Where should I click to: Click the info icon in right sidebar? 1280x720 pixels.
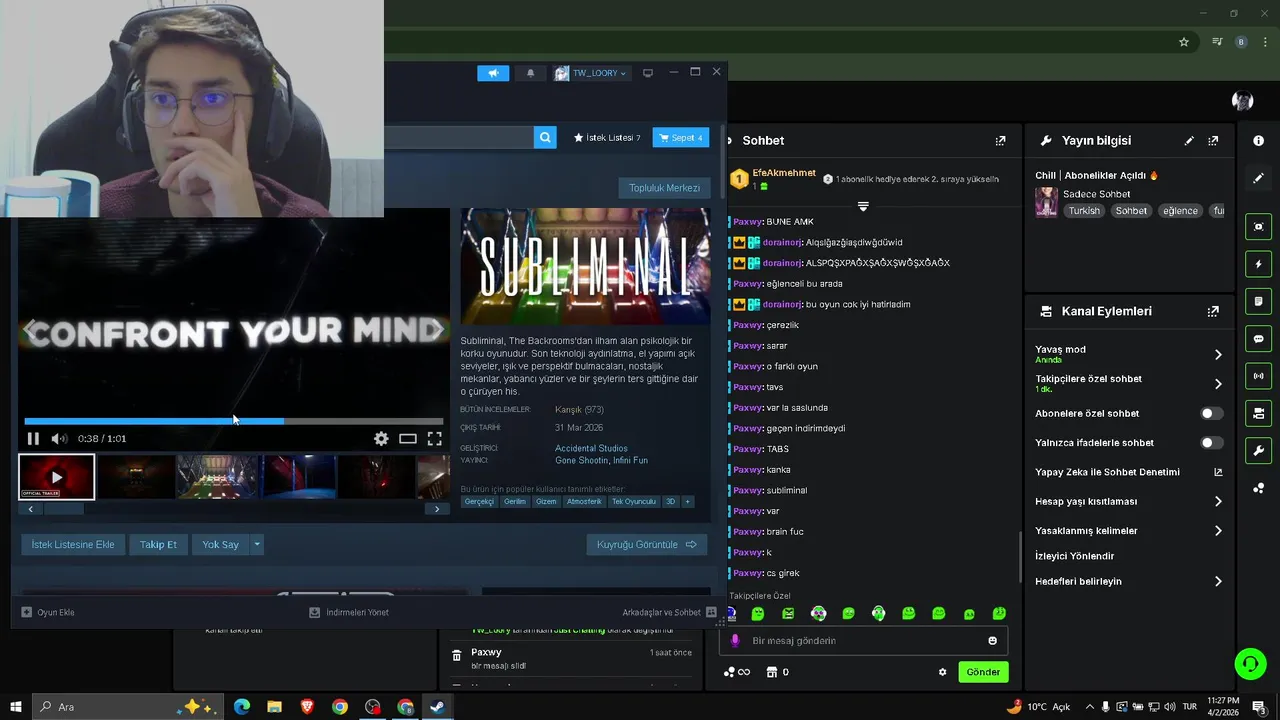[x=1258, y=141]
